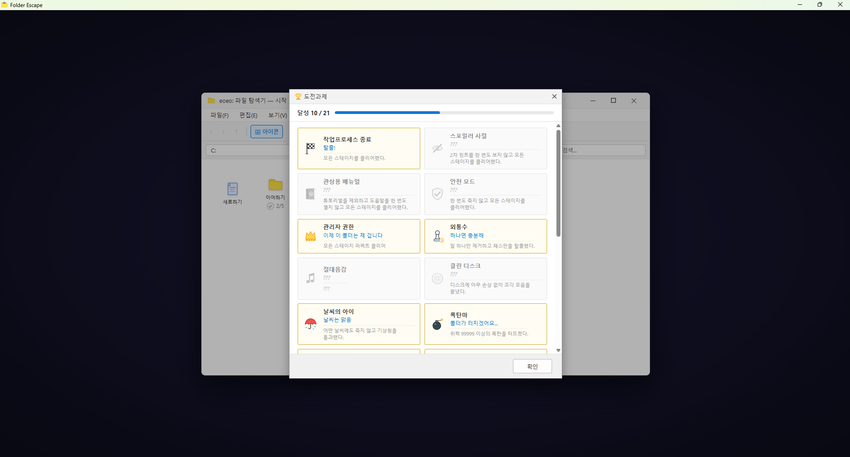Click the trophy icon in 도전과제 title
The width and height of the screenshot is (850, 457).
(x=298, y=96)
